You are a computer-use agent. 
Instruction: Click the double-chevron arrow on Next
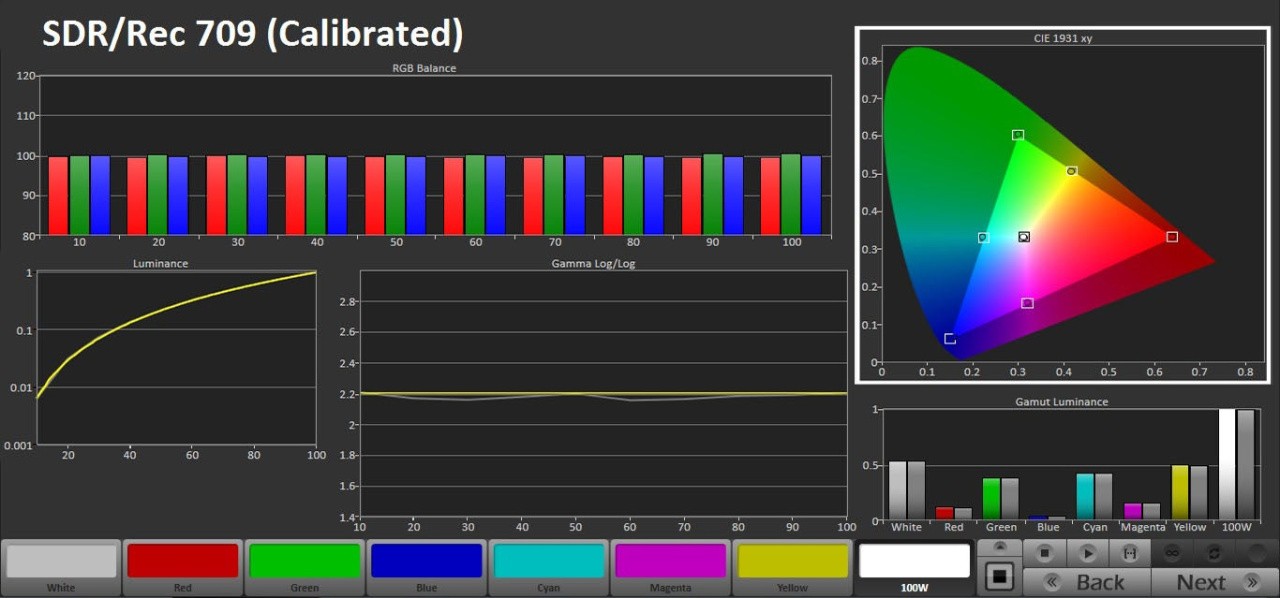point(1251,582)
